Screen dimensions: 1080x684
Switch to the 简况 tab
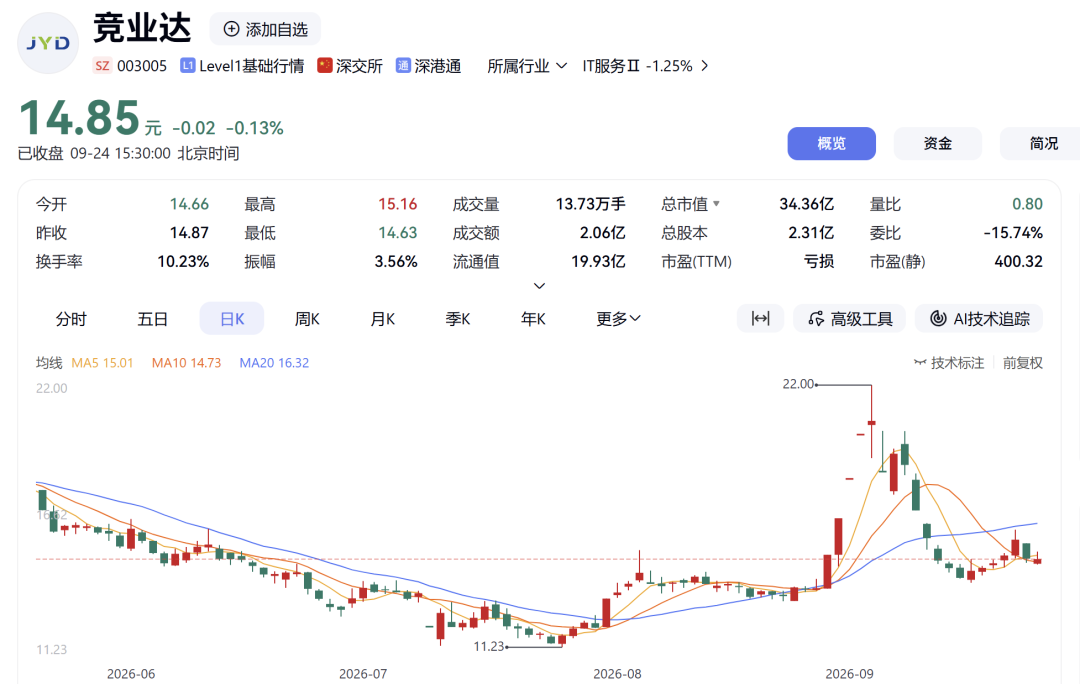[x=1041, y=143]
